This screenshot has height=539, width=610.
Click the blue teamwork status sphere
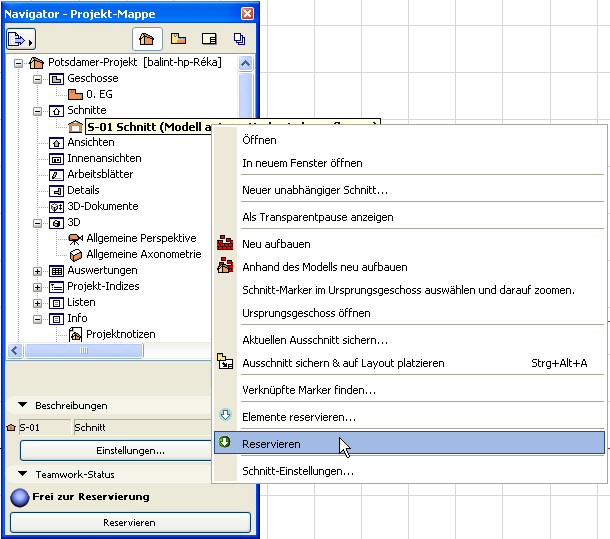point(19,498)
